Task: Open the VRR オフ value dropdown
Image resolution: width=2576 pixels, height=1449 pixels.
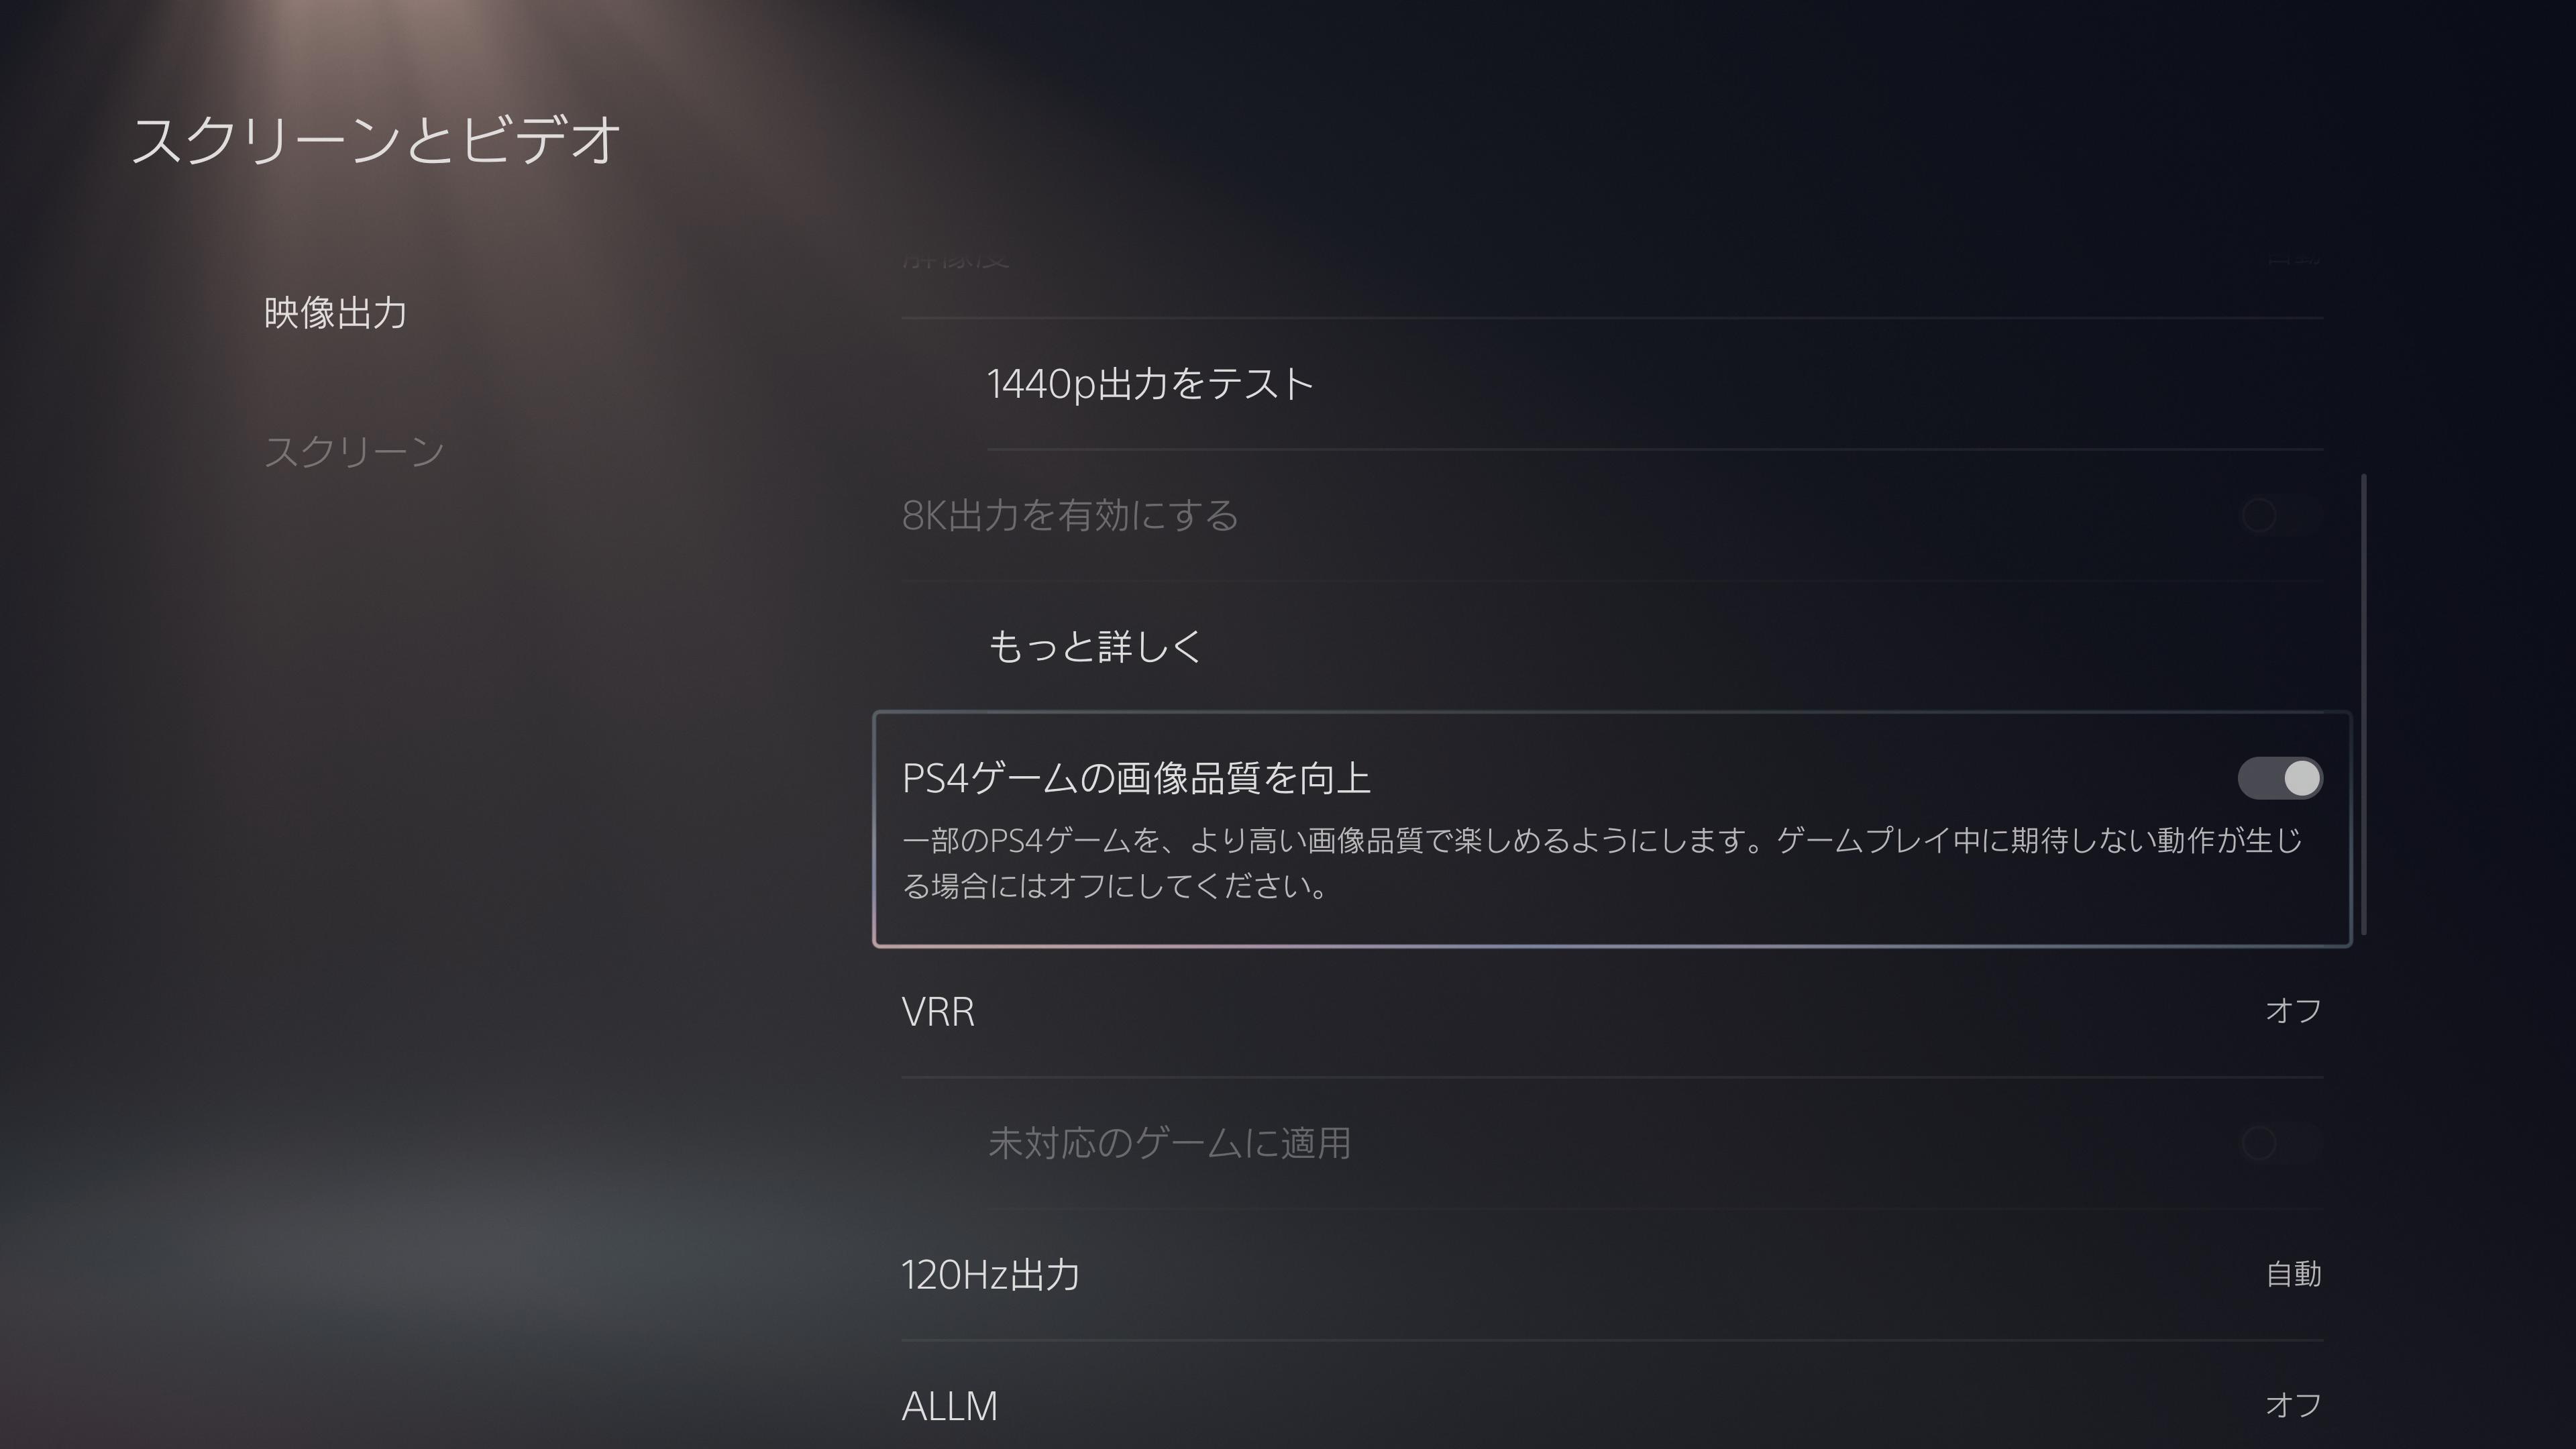Action: point(2292,1011)
